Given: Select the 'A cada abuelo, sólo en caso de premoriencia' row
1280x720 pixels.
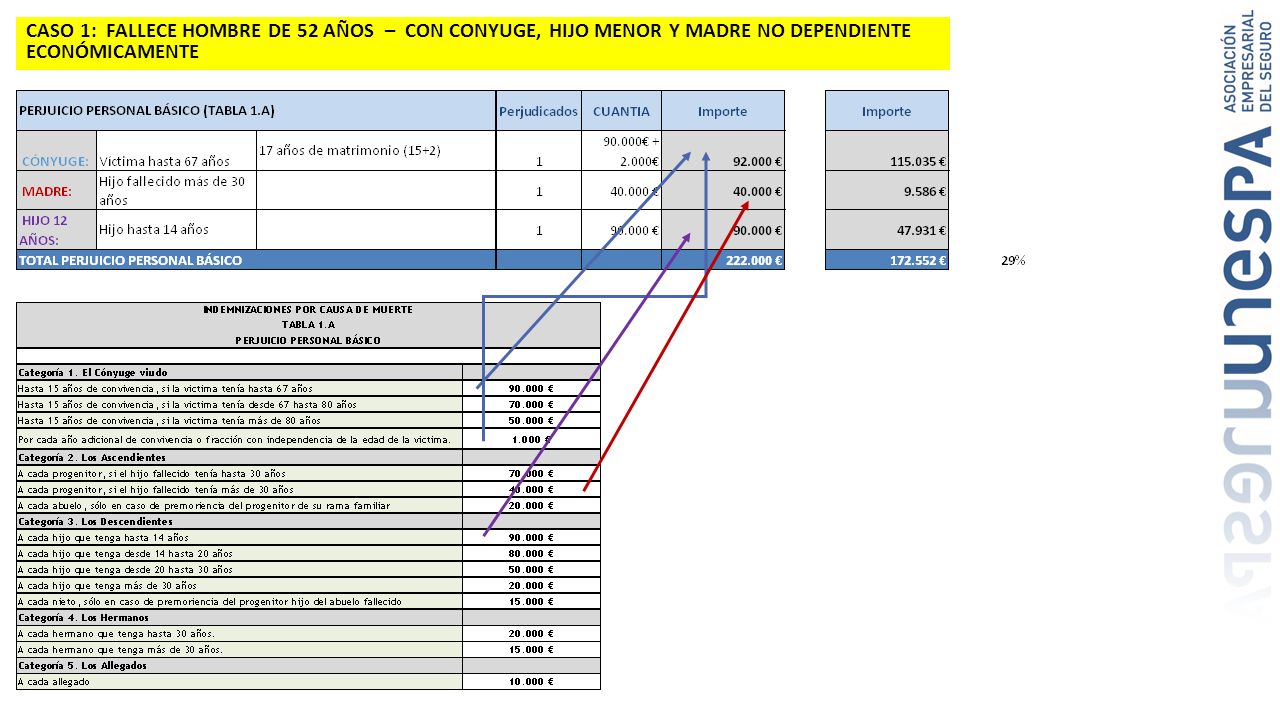Looking at the screenshot, I should point(308,505).
